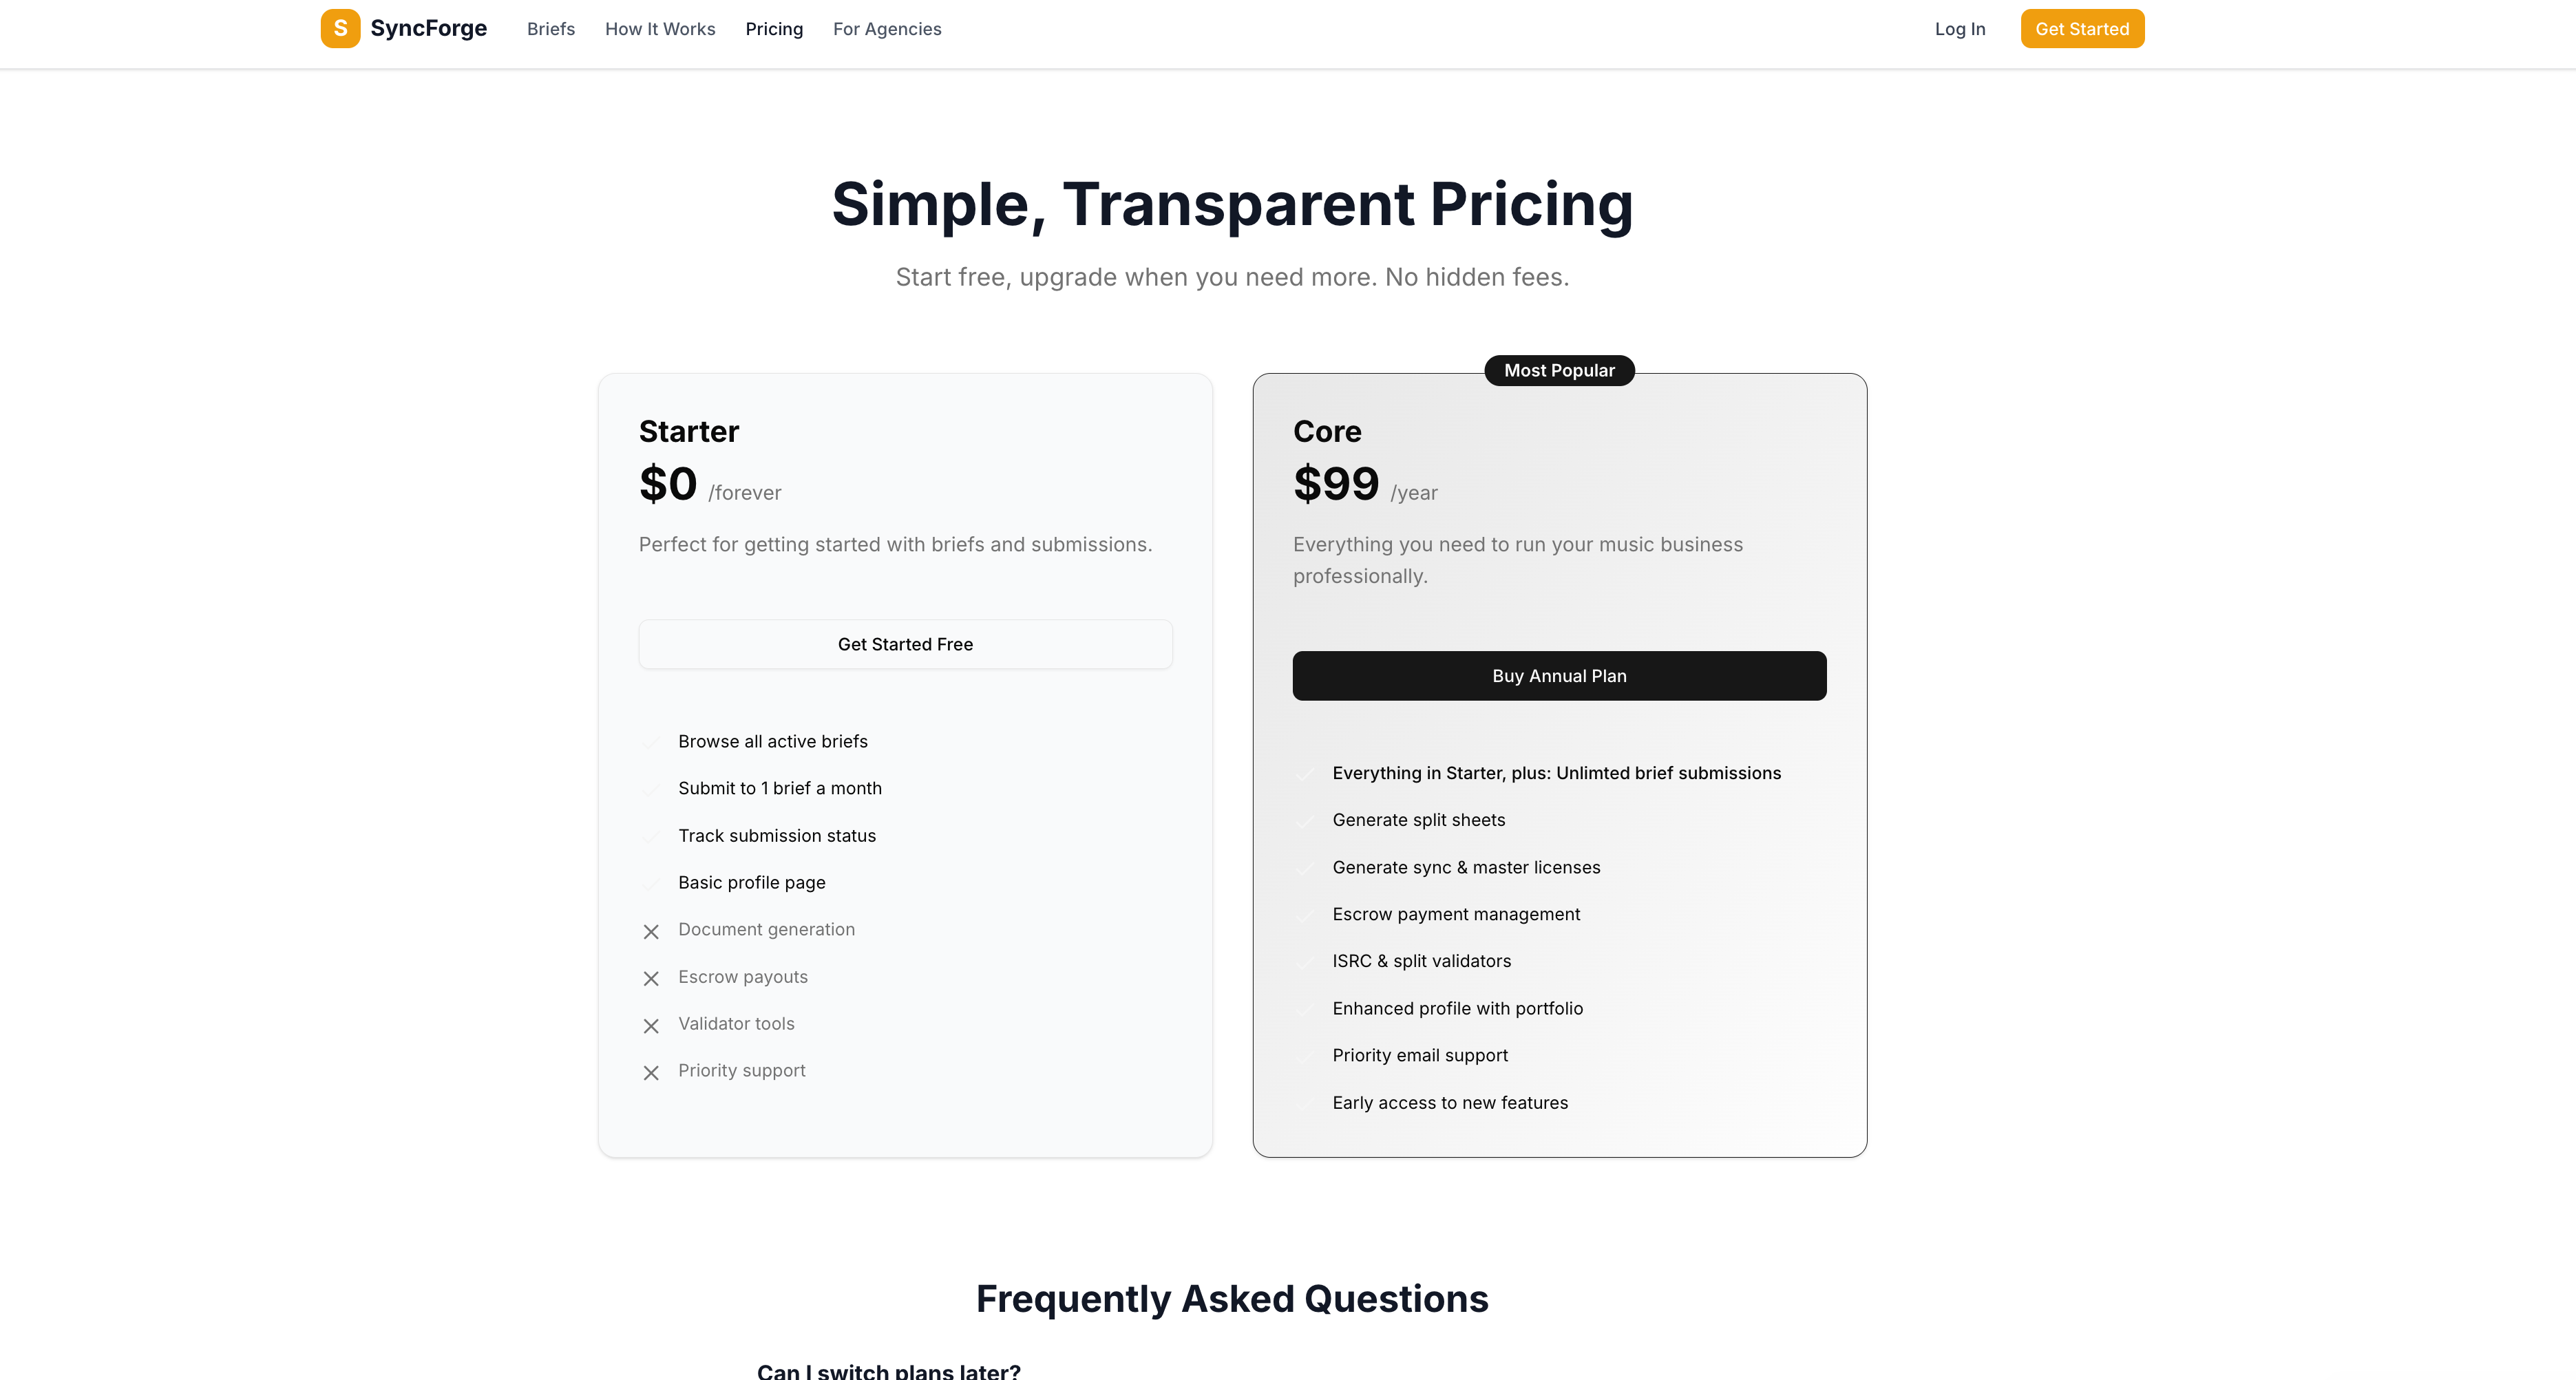Click the checkmark beside Browse all active briefs

(x=653, y=741)
